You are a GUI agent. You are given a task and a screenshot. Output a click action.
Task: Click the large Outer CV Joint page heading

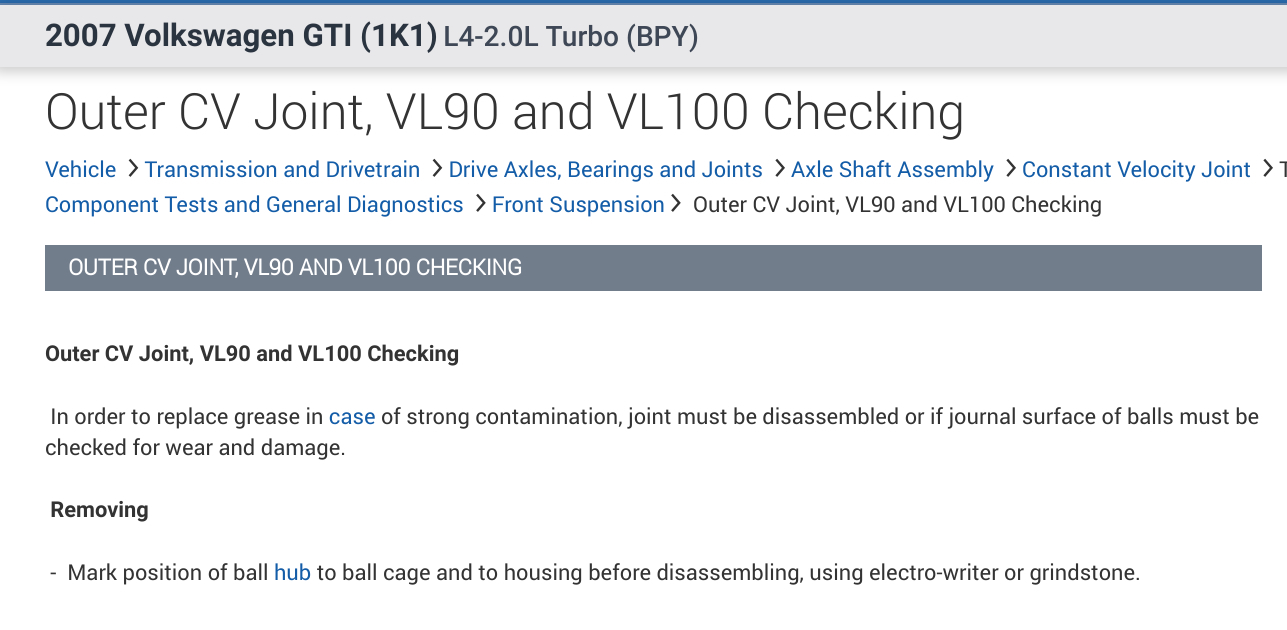tap(505, 112)
